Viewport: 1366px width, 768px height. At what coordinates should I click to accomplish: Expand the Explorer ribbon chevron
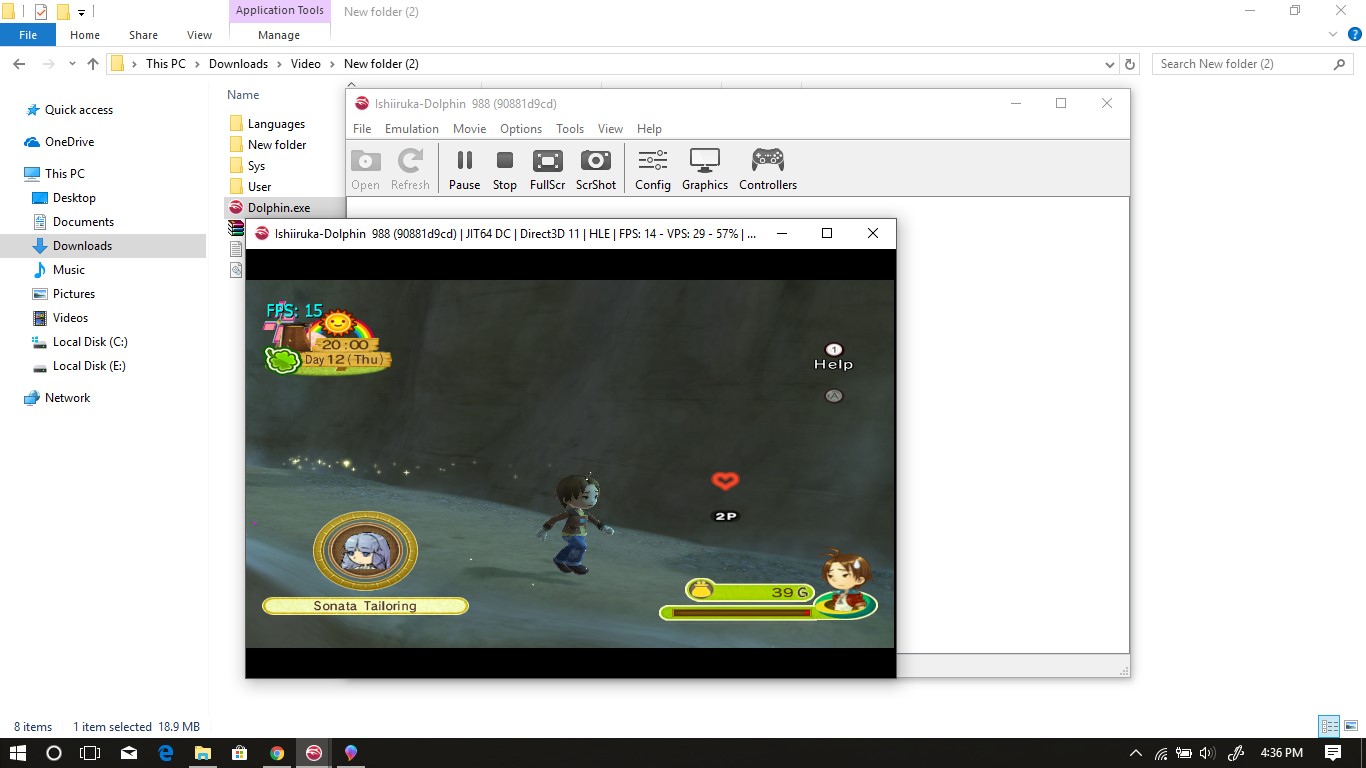[1333, 34]
